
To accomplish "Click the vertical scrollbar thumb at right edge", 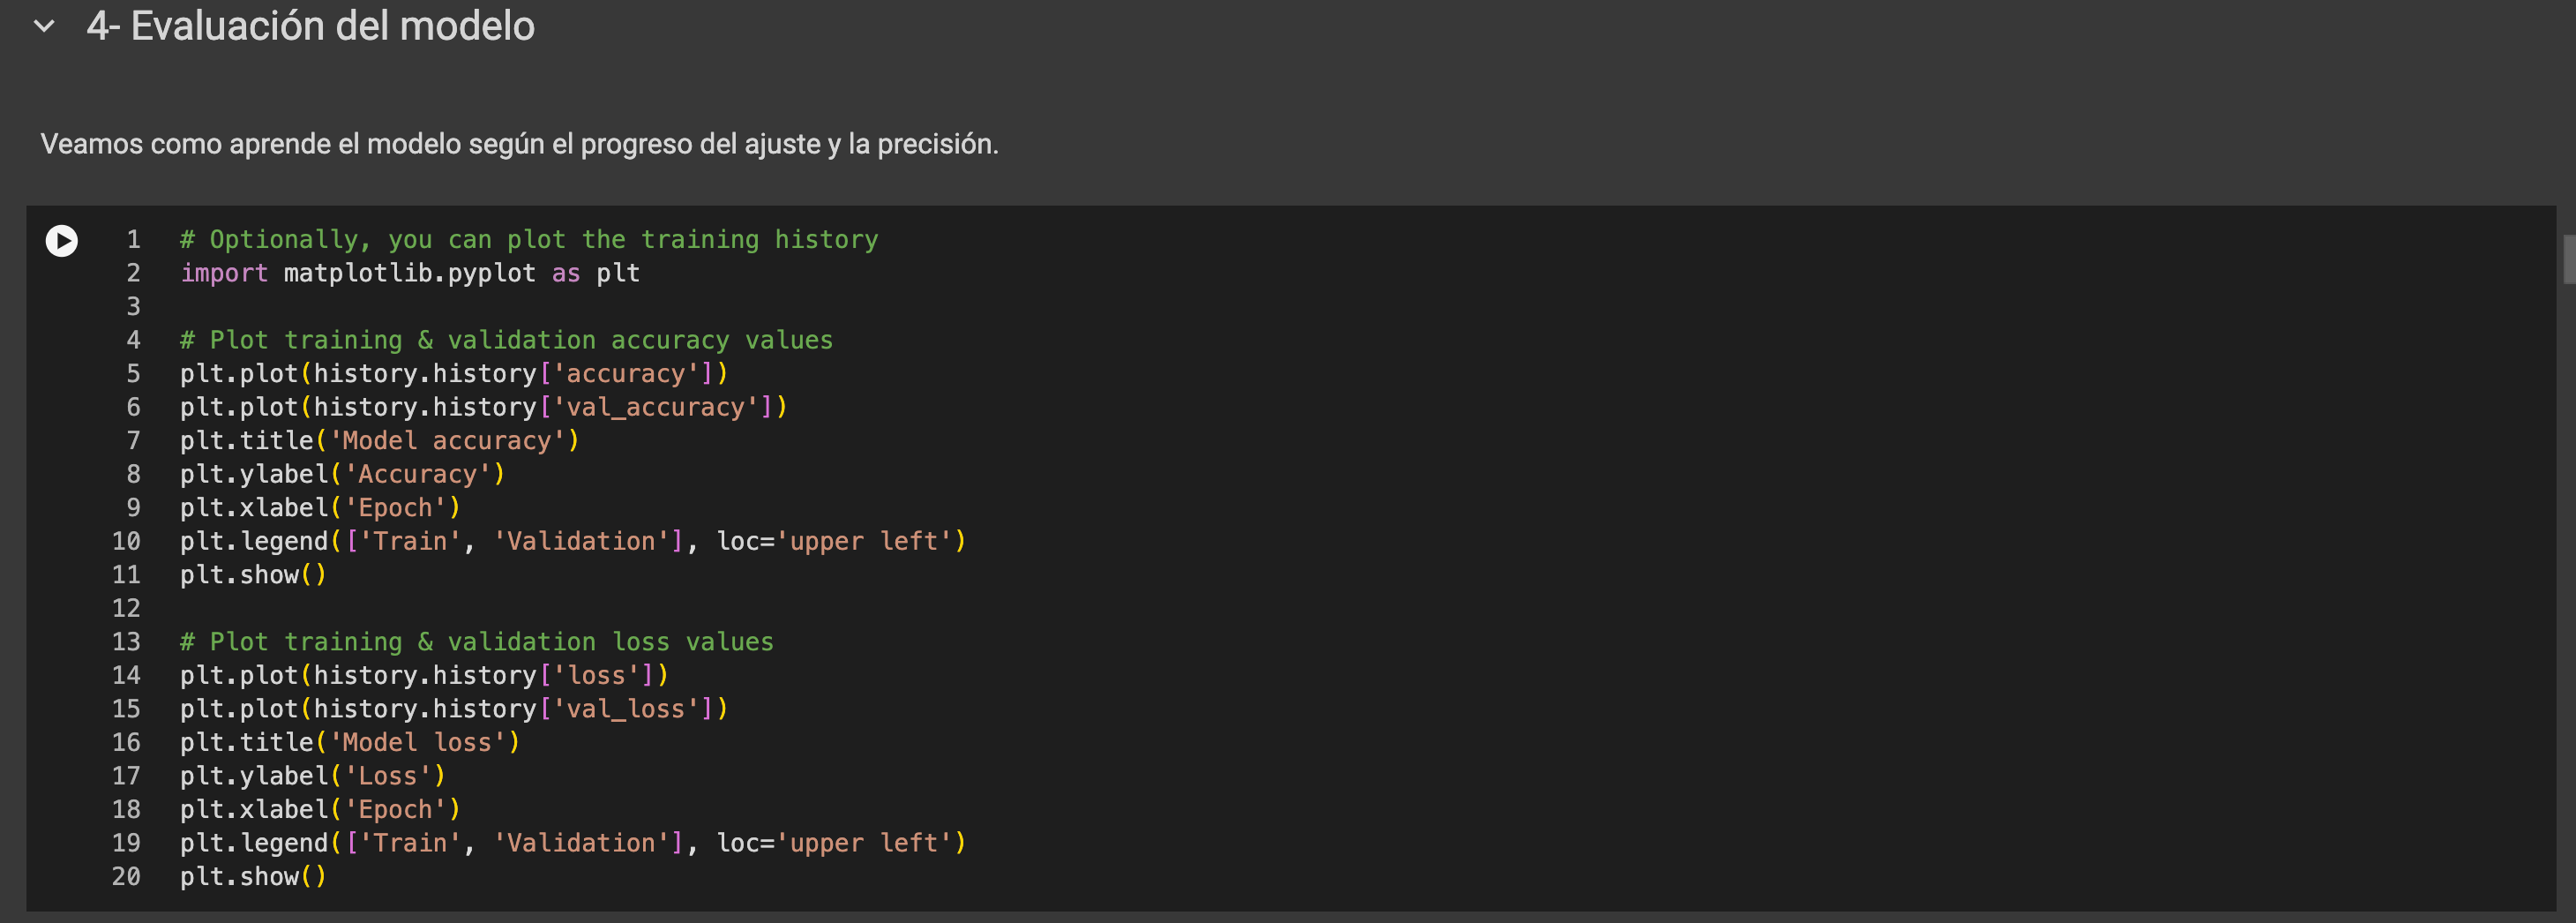I will tap(2568, 259).
